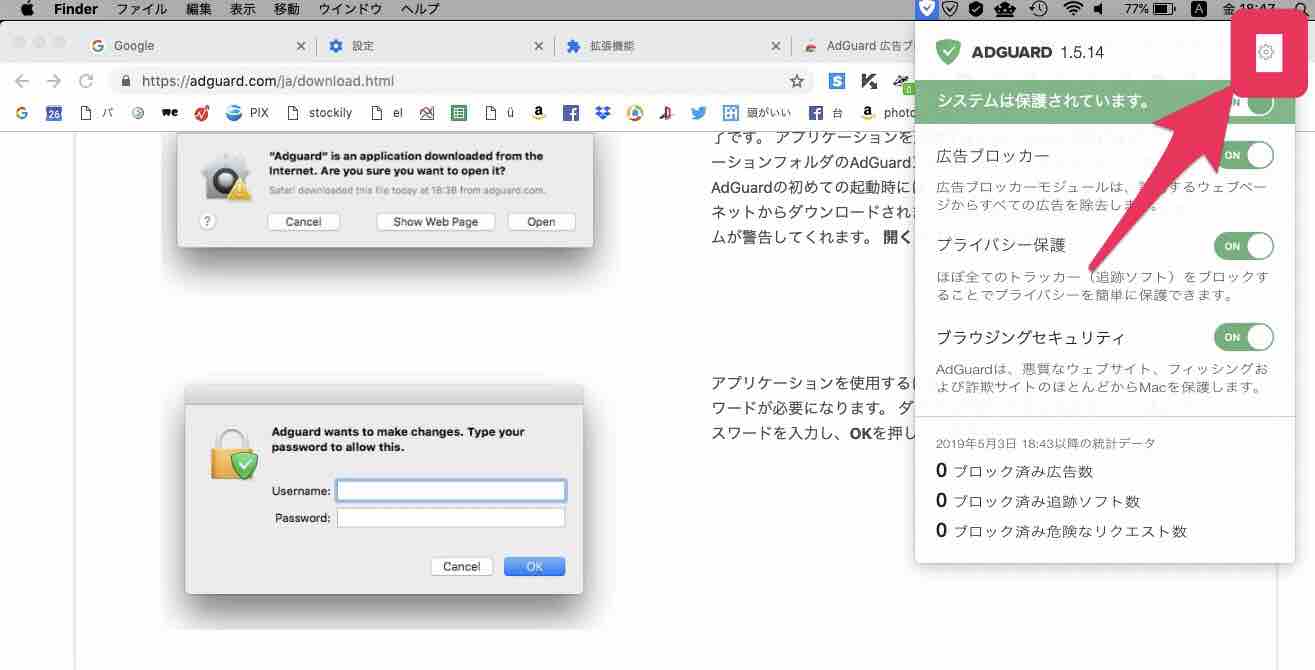Open the green spreadsheet bookmark icon
Image resolution: width=1315 pixels, height=670 pixels.
pos(458,113)
